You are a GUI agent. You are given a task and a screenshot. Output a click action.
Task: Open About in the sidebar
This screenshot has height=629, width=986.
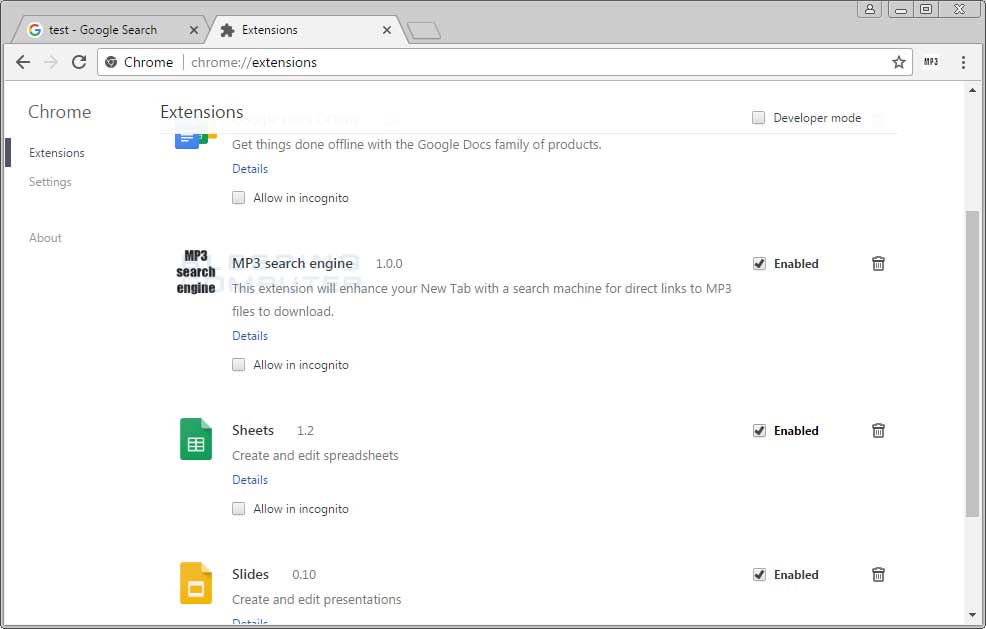click(45, 238)
